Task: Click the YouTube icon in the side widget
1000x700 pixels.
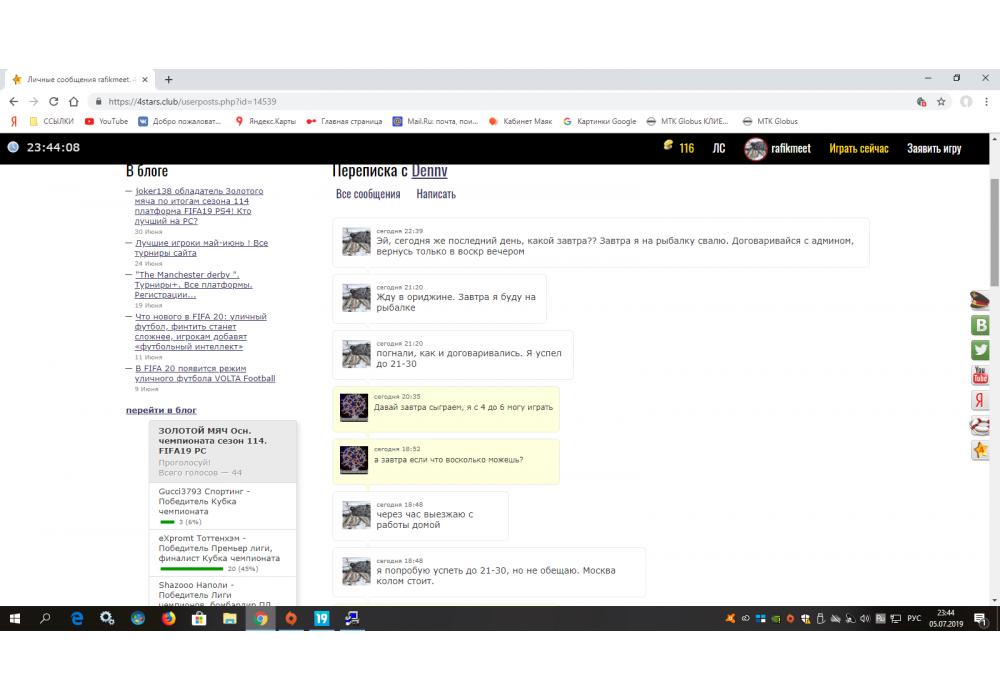Action: (x=980, y=375)
